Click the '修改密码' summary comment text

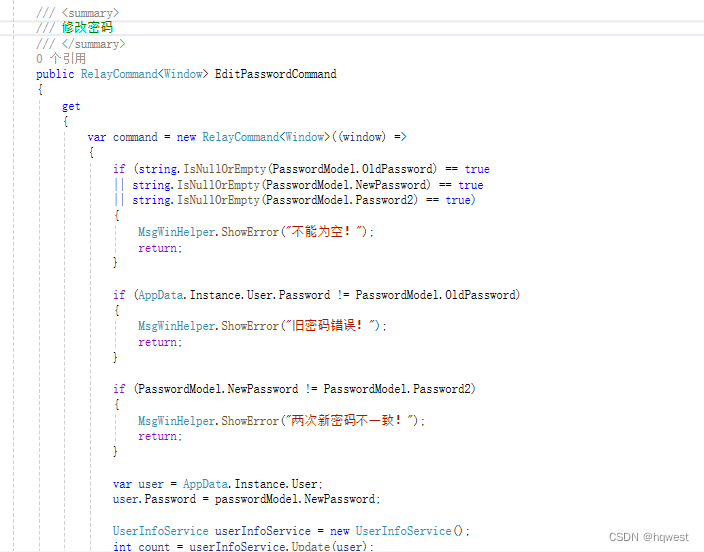point(87,27)
